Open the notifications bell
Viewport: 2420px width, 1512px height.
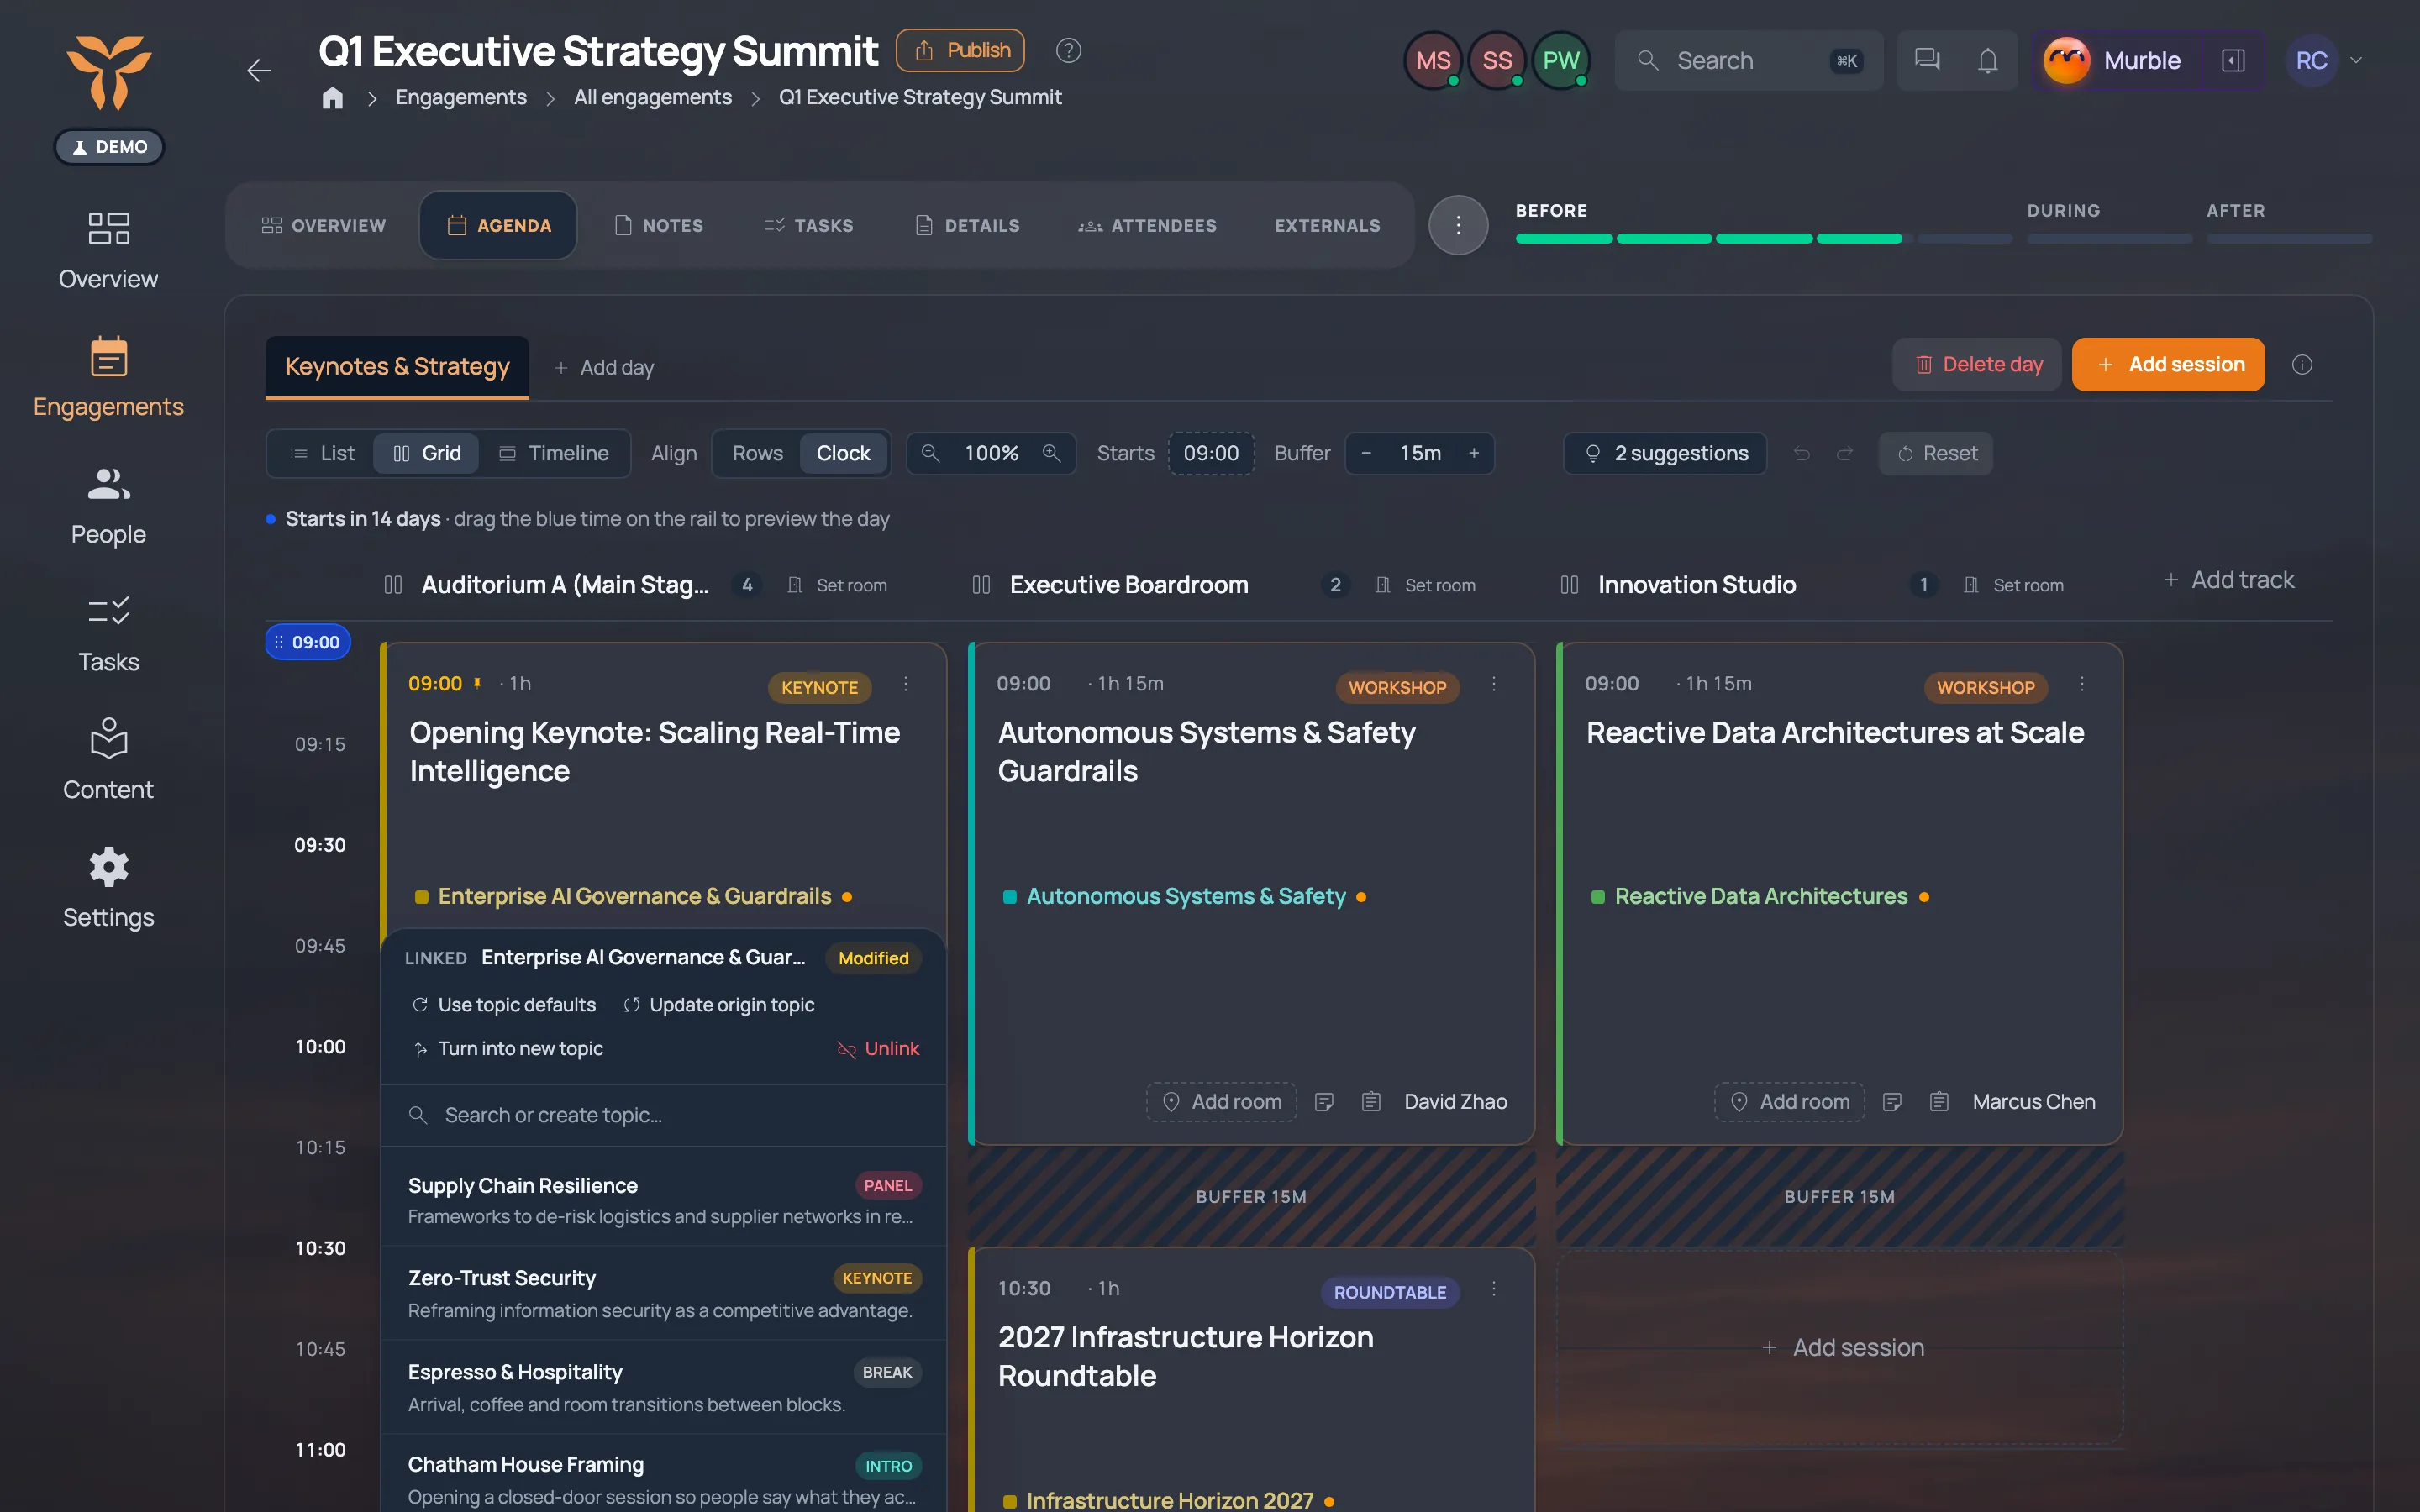pos(1988,60)
